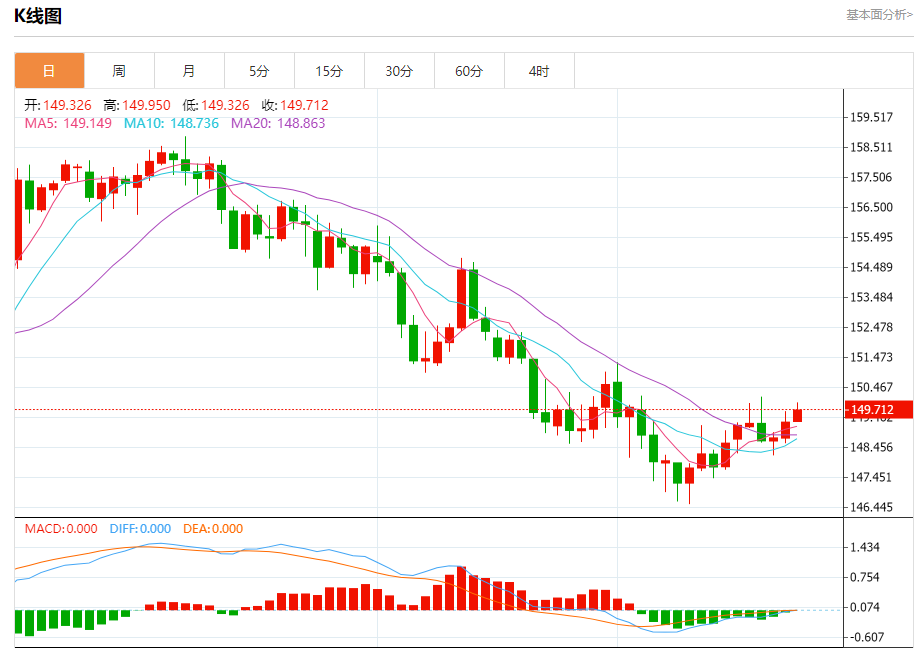Image resolution: width=920 pixels, height=648 pixels.
Task: Click the 146.445 price axis label
Action: coord(871,507)
